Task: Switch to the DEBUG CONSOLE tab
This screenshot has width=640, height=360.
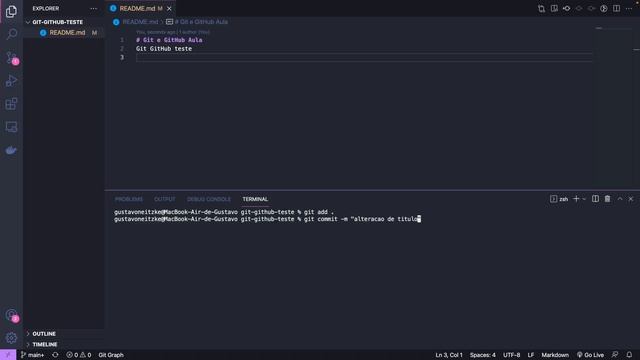Action: (209, 199)
